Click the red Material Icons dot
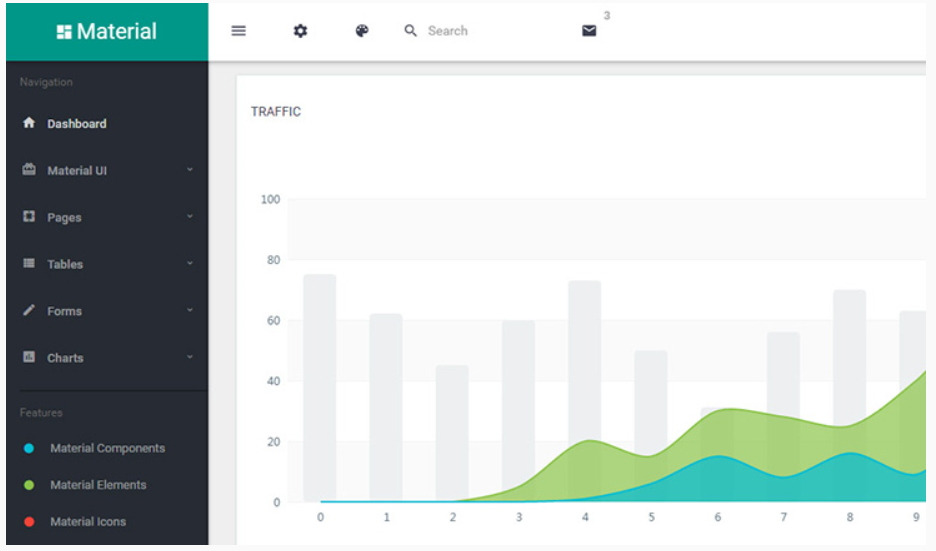This screenshot has width=936, height=551. (29, 522)
